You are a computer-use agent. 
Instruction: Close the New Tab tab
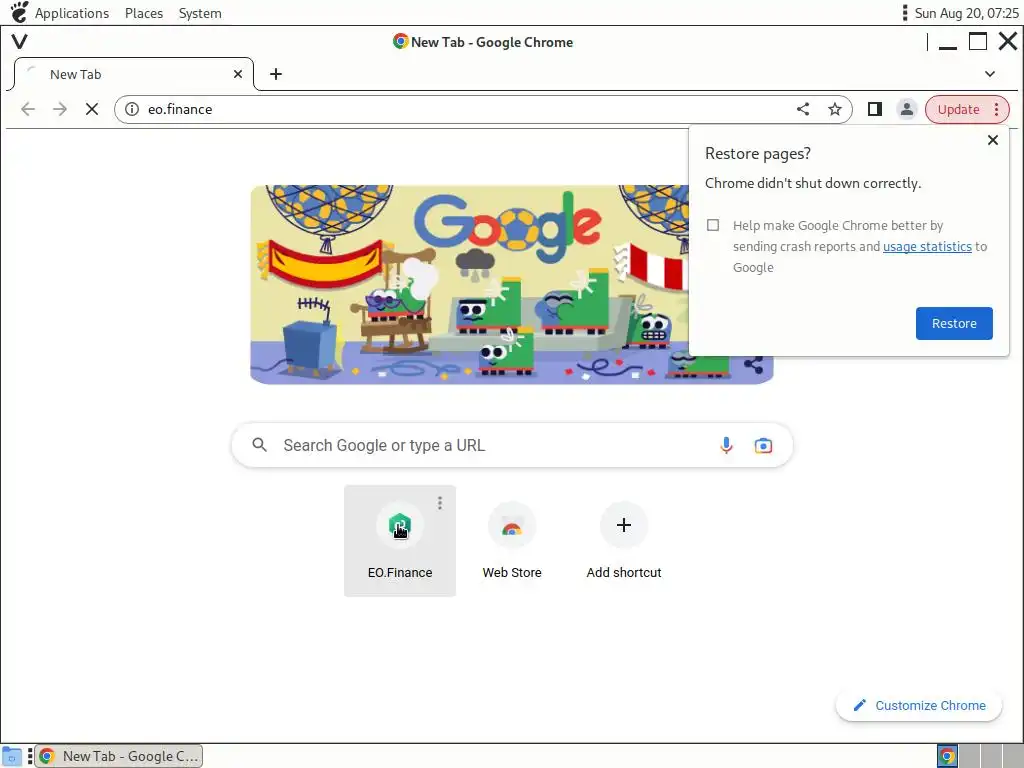(238, 74)
